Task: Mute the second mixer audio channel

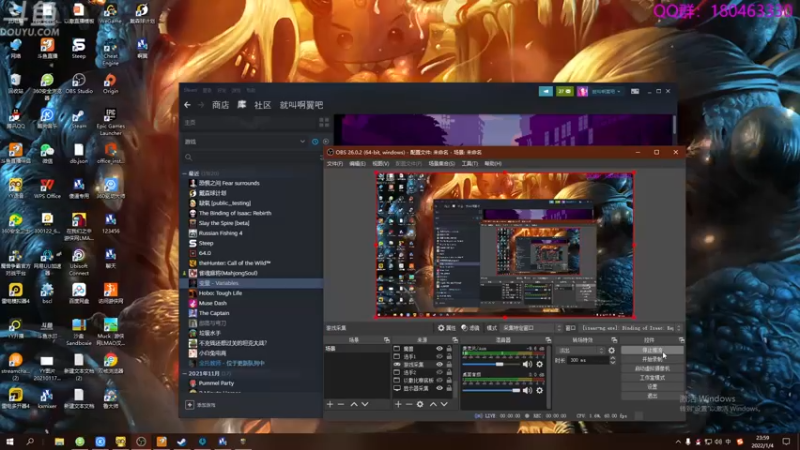Action: tap(527, 390)
